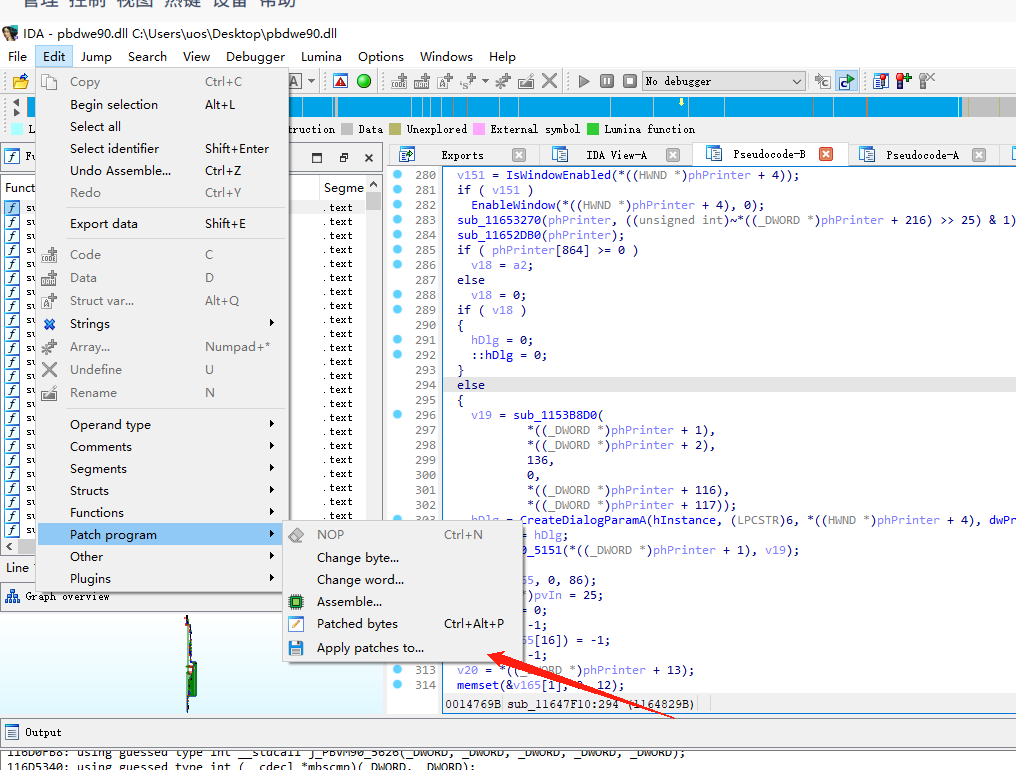Open the Jump menu
The height and width of the screenshot is (770, 1016).
tap(96, 56)
